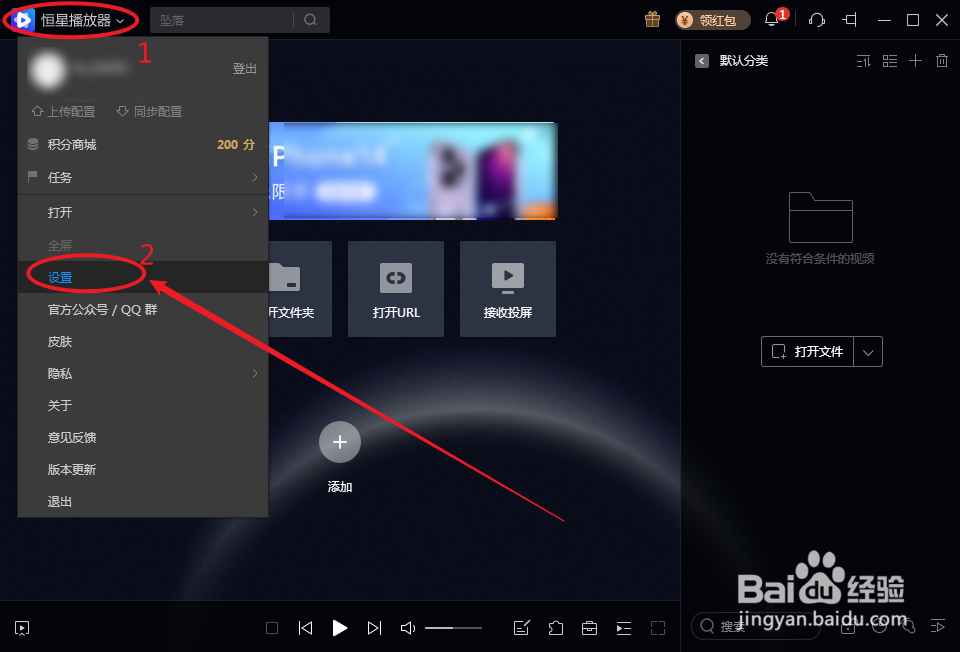Open the gift box icon
Image resolution: width=960 pixels, height=652 pixels.
click(x=653, y=20)
